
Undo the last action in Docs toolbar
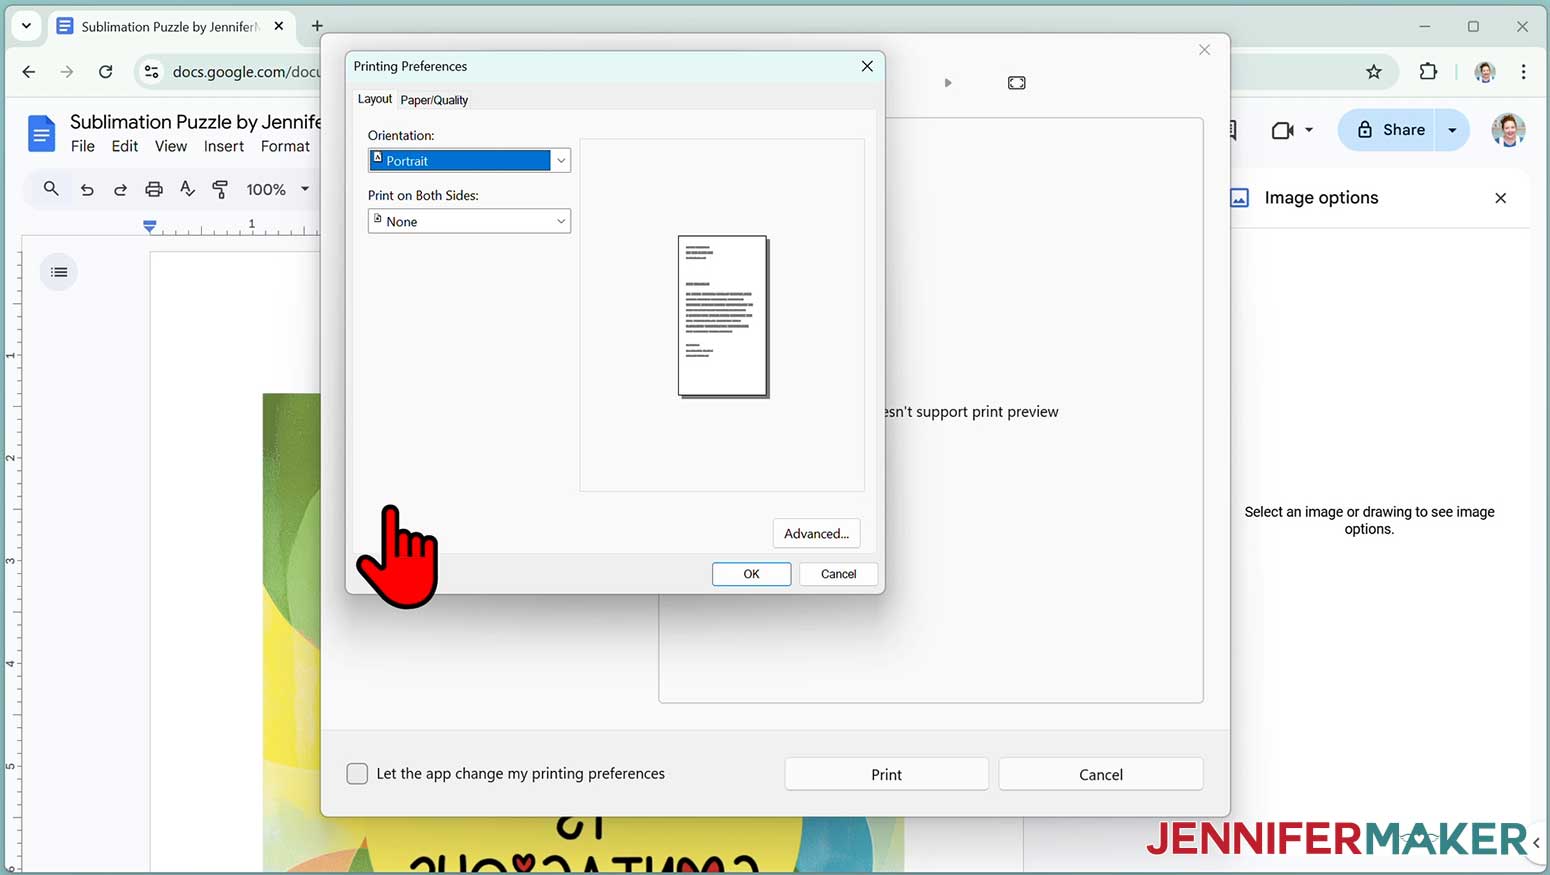(x=87, y=189)
